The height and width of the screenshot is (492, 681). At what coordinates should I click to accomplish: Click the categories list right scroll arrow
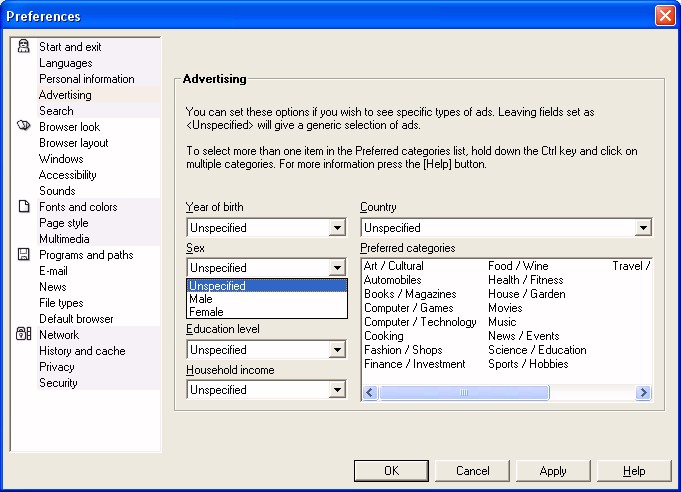pyautogui.click(x=643, y=393)
